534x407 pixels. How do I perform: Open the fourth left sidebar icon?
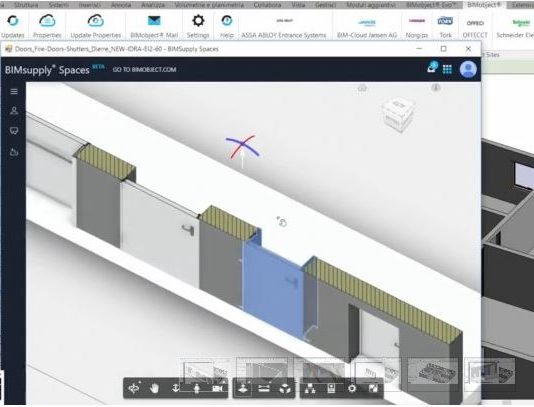point(14,152)
